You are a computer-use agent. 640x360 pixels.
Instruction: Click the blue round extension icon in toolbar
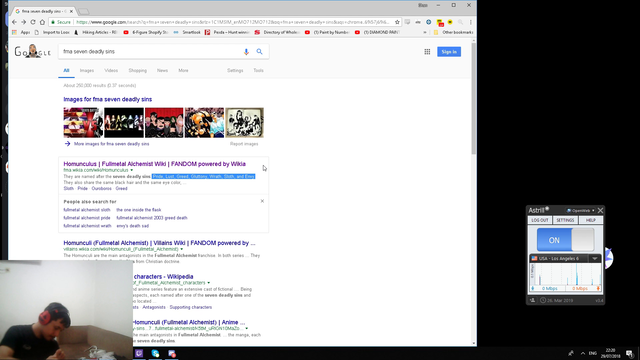[x=429, y=22]
